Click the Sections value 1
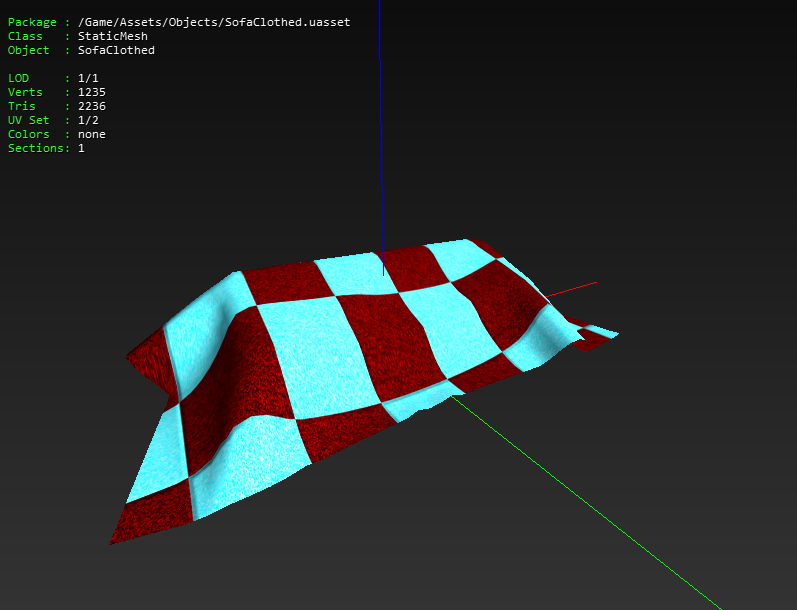The width and height of the screenshot is (797, 610). click(x=81, y=148)
